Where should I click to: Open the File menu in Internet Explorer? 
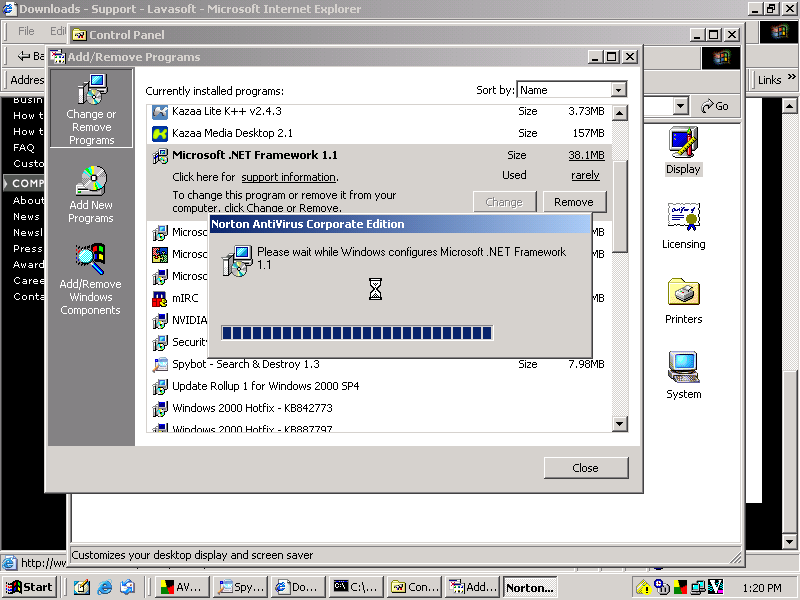coord(26,31)
